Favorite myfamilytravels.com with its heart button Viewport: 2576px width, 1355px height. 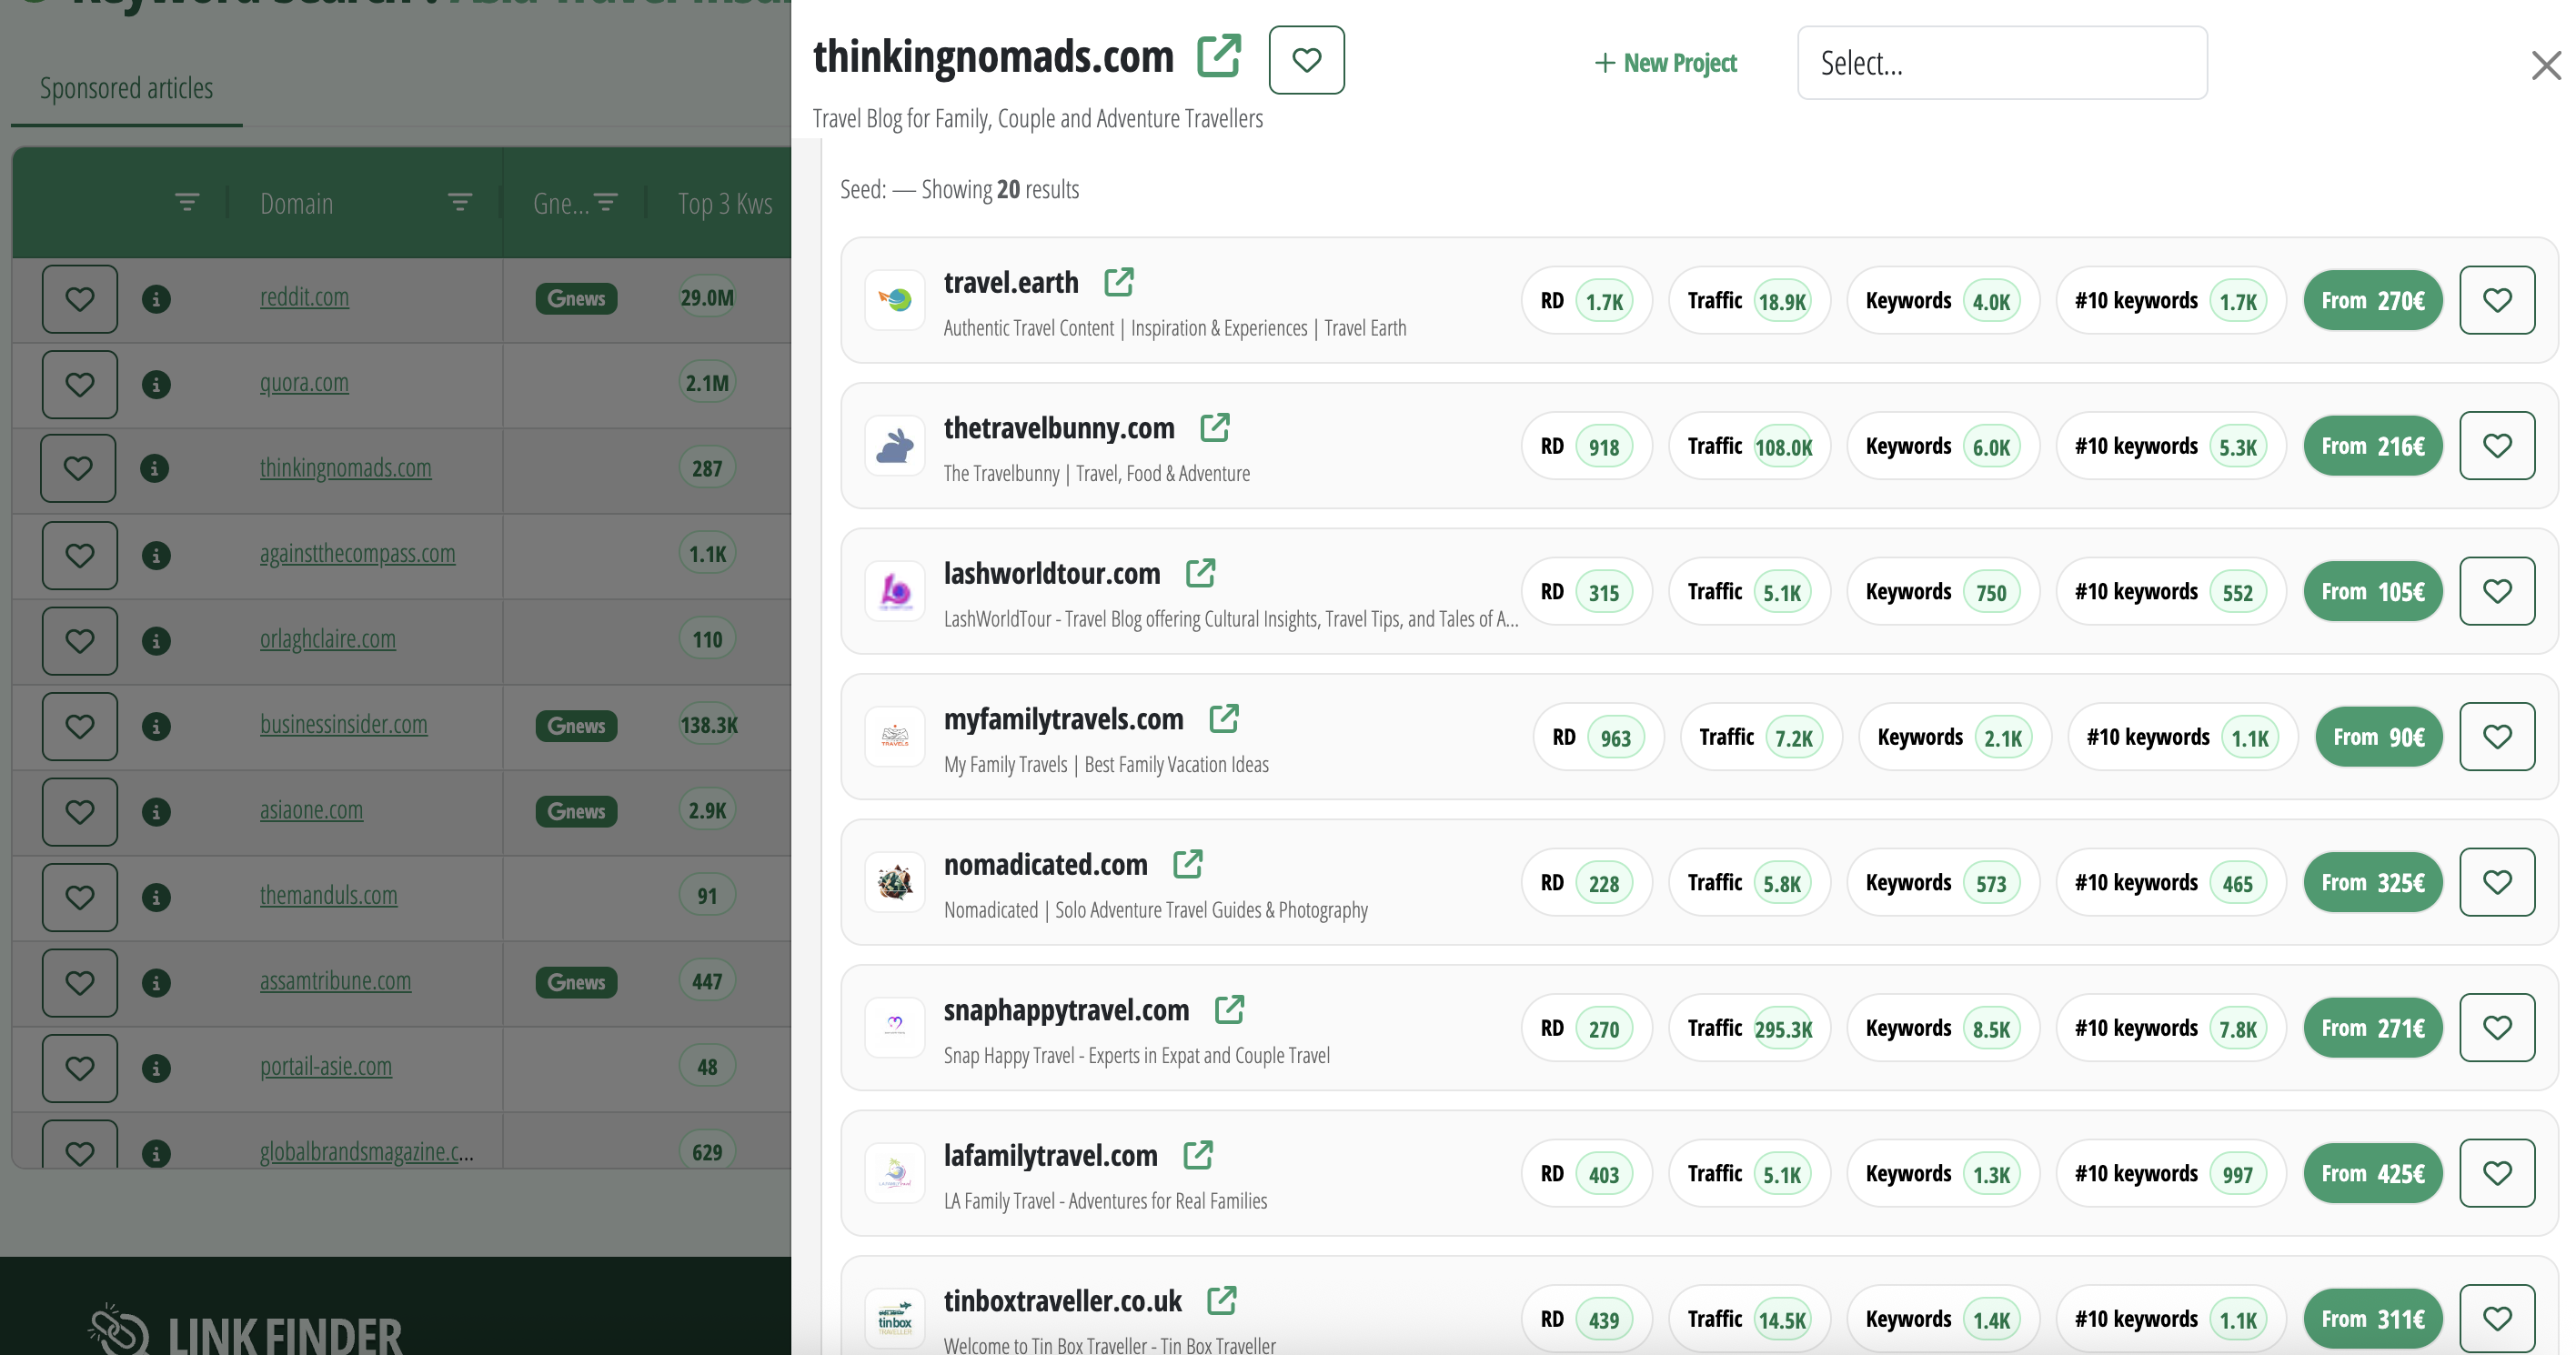2497,737
